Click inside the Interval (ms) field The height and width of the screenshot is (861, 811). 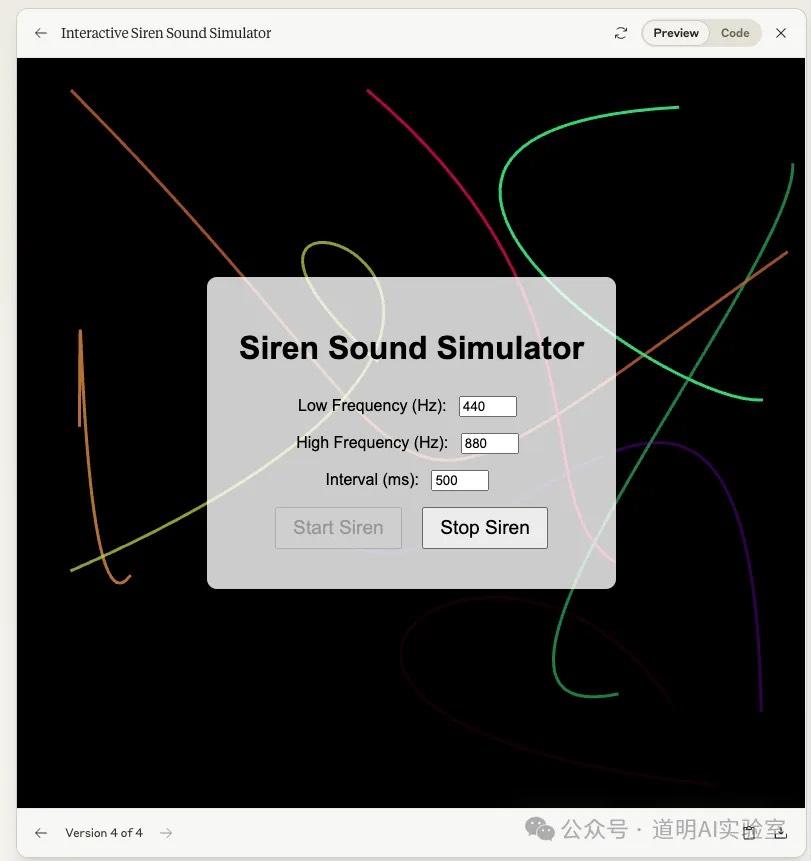(459, 479)
